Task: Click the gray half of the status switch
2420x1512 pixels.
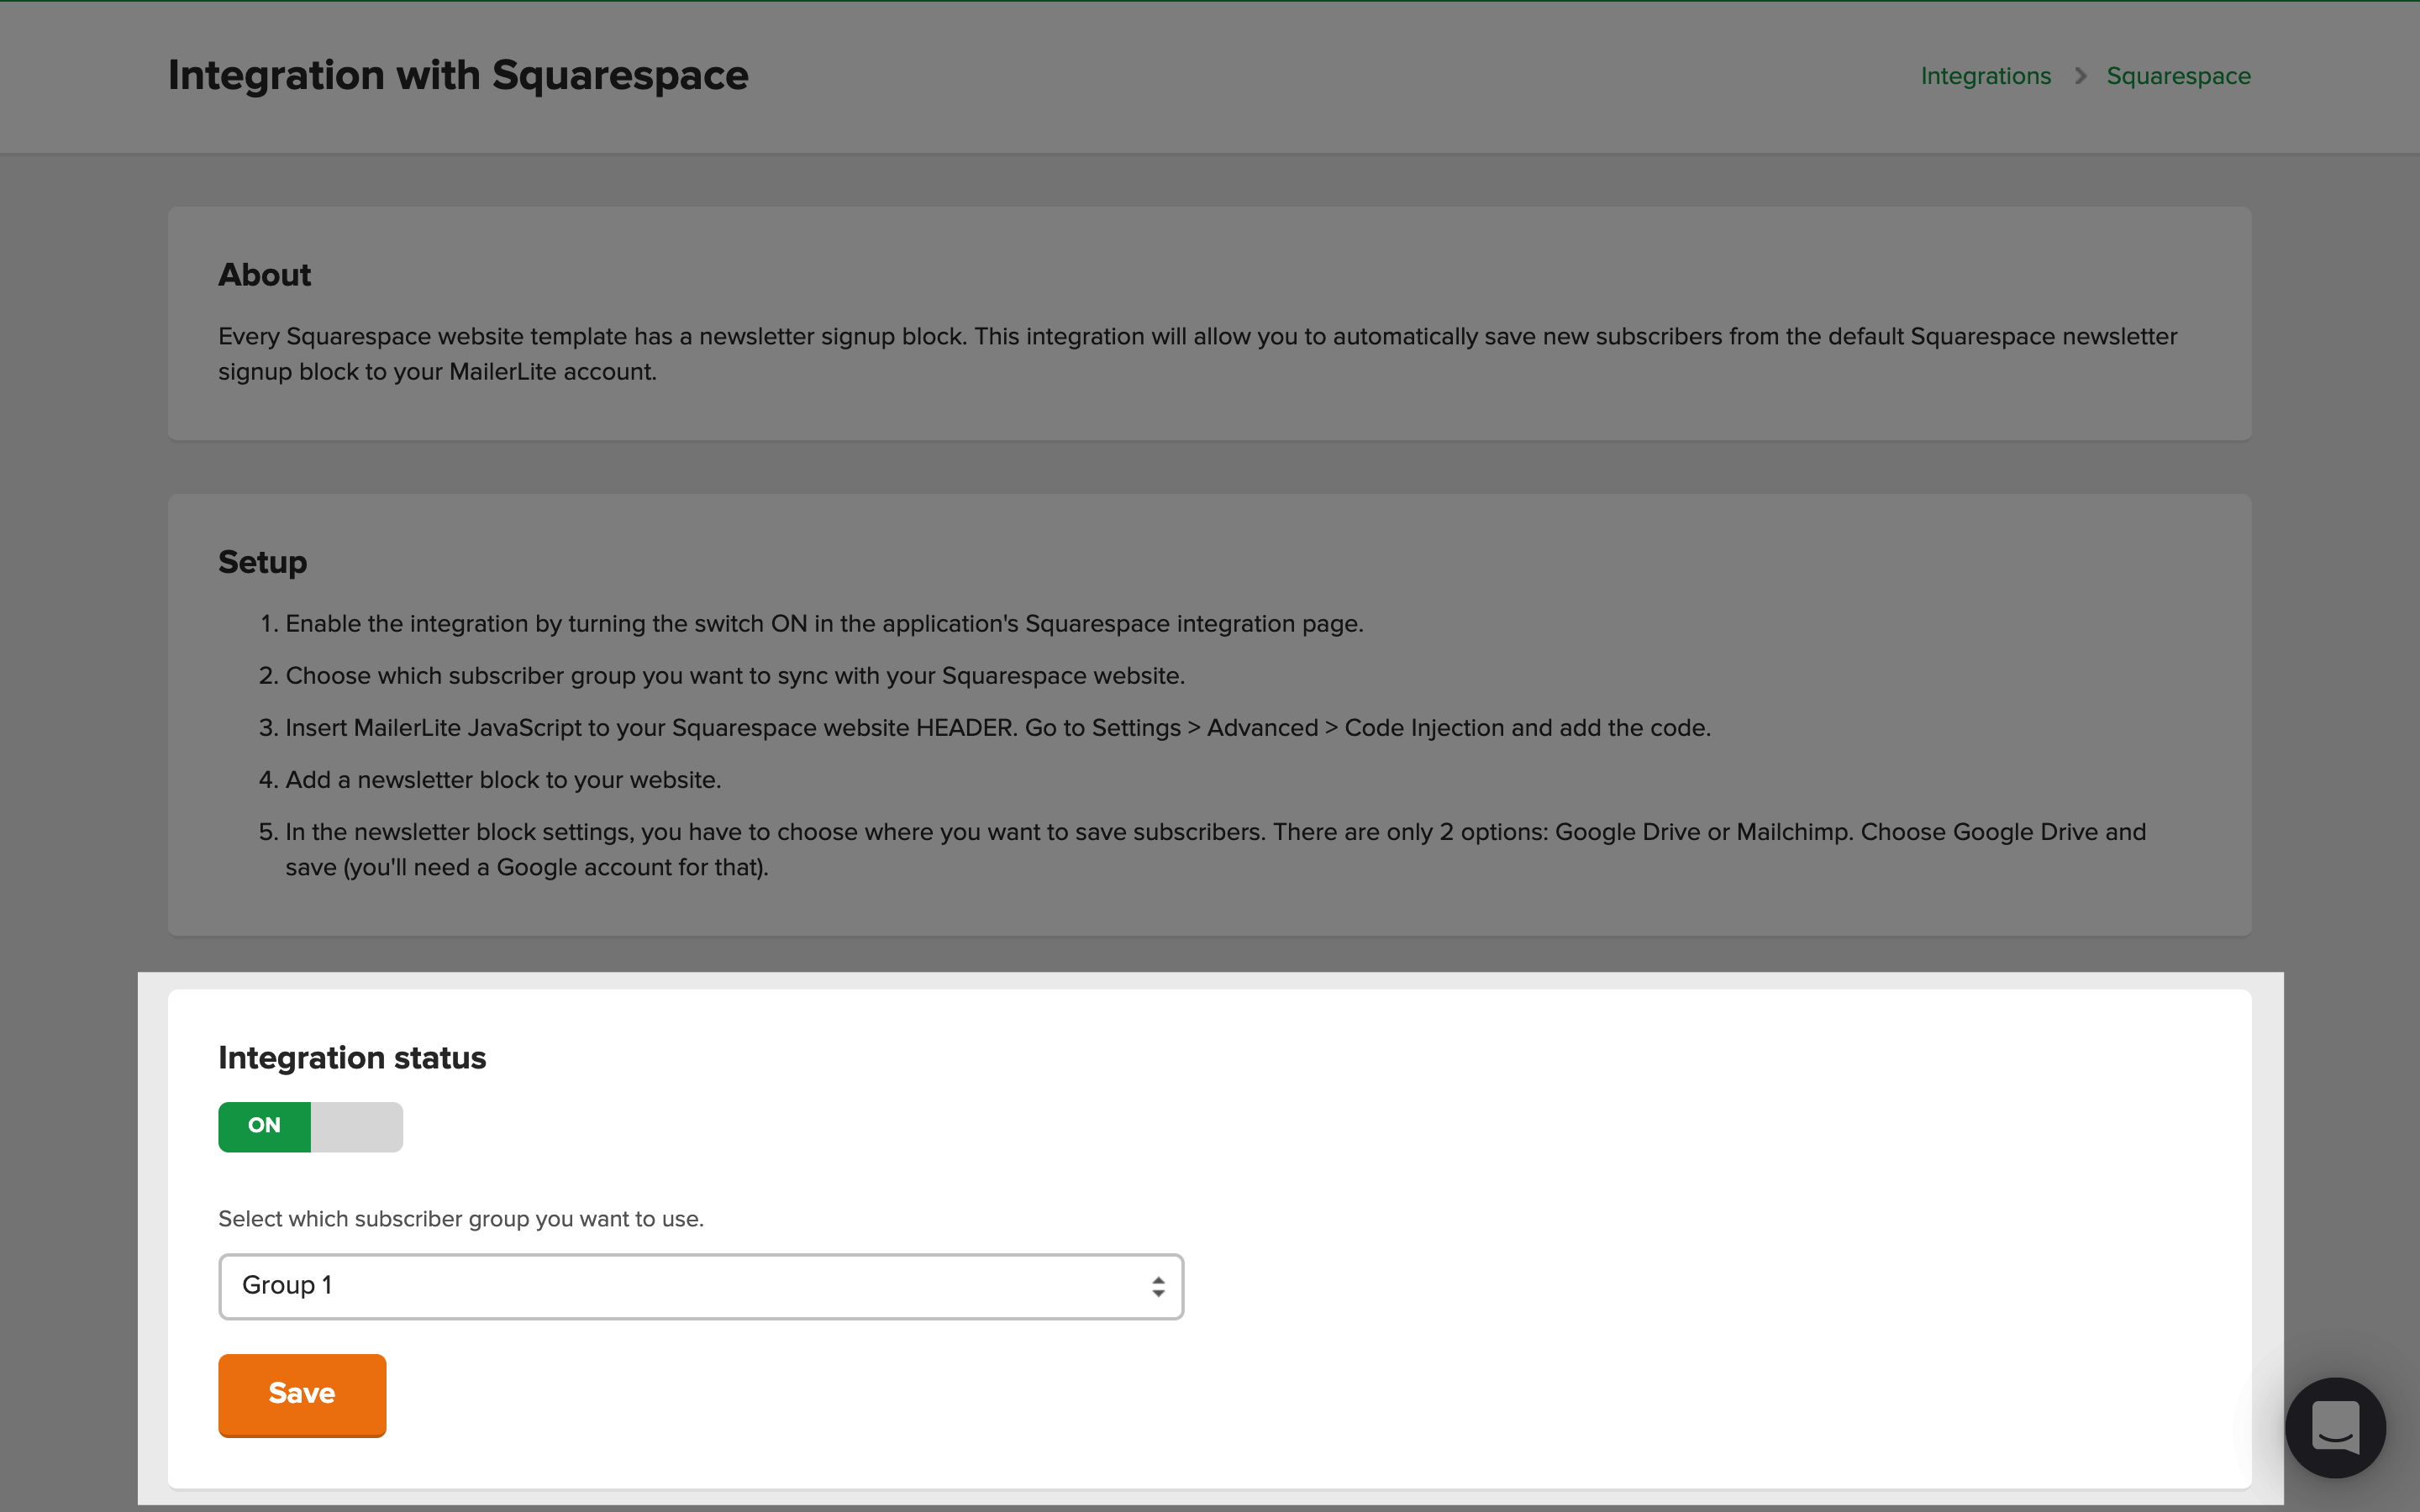Action: [357, 1126]
